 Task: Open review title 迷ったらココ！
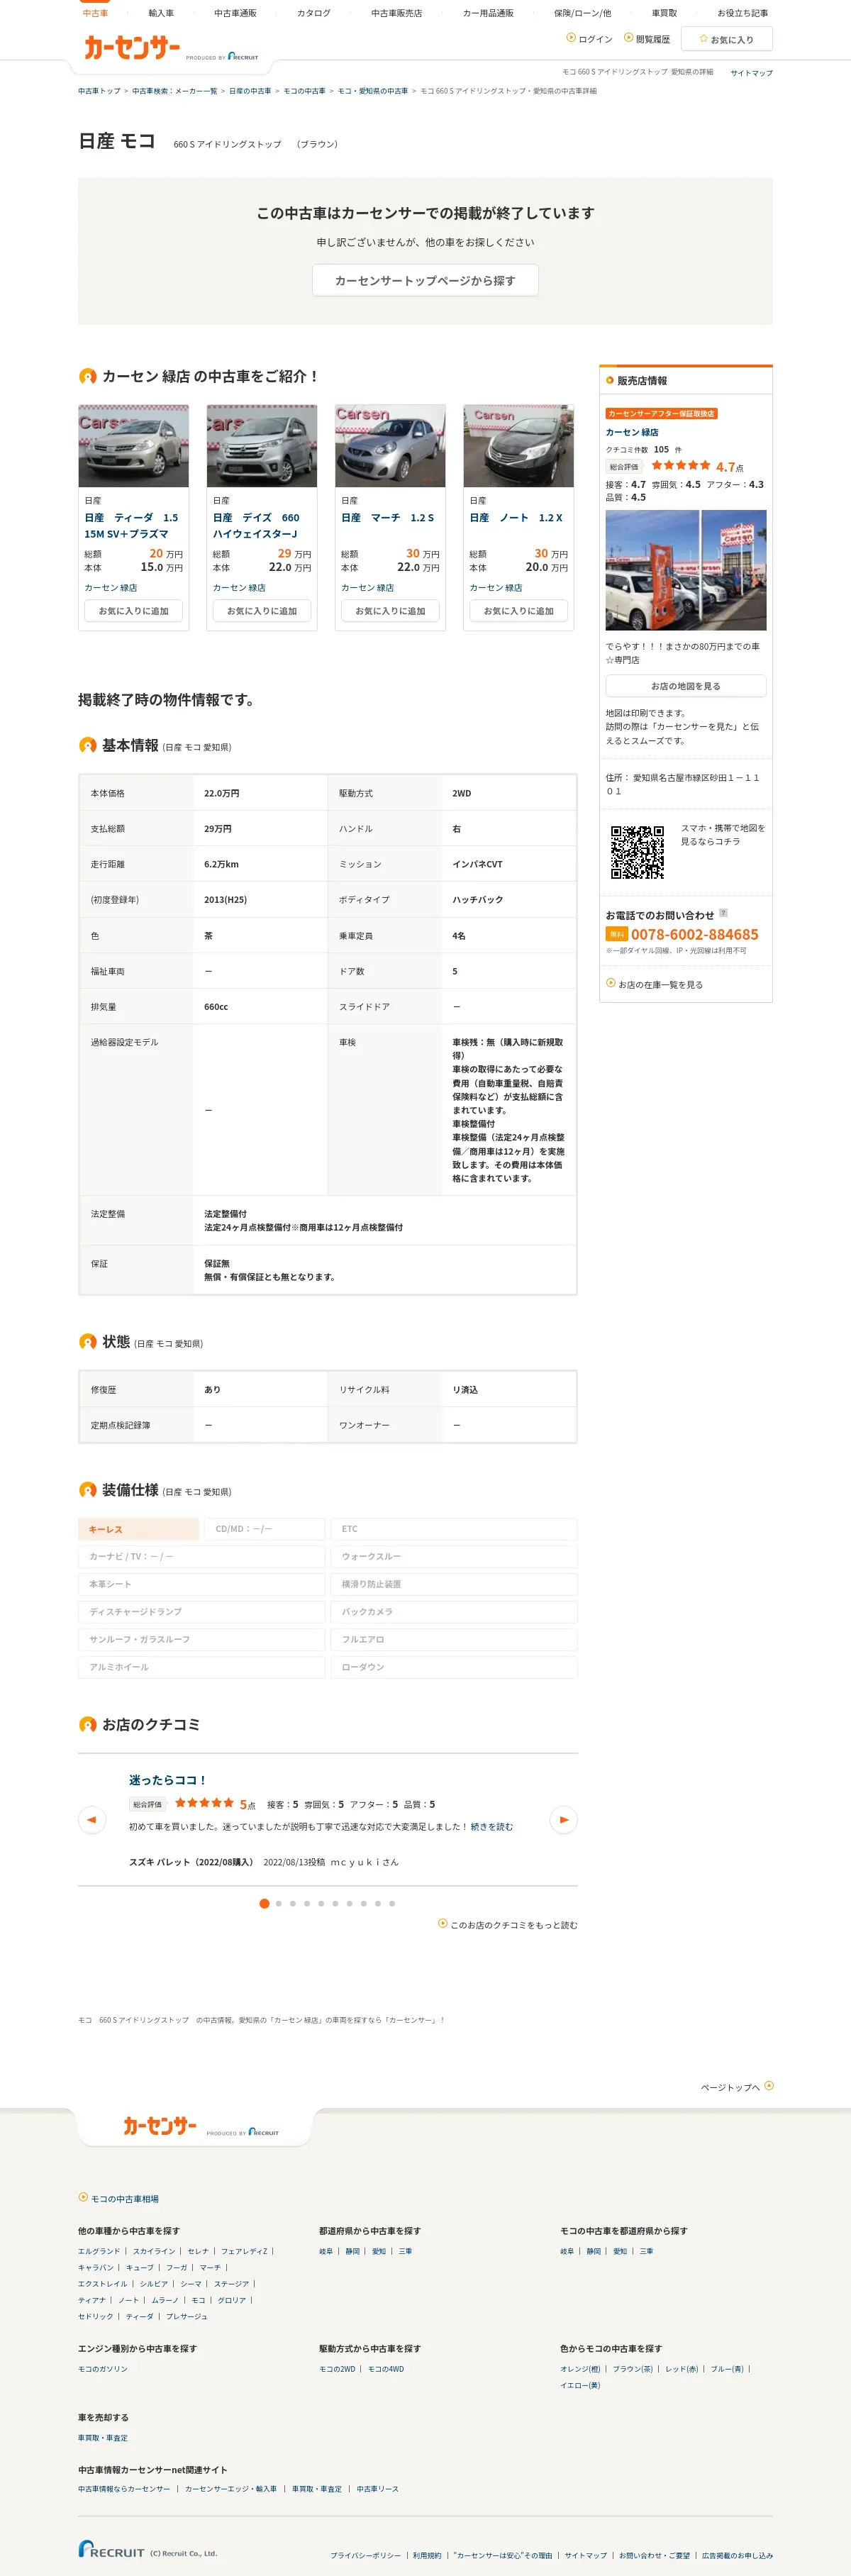168,1780
